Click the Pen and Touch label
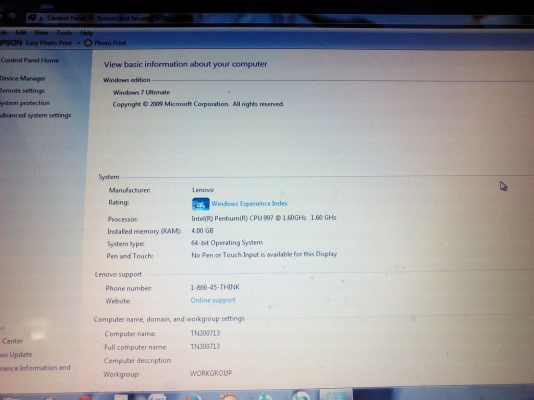 click(x=130, y=256)
